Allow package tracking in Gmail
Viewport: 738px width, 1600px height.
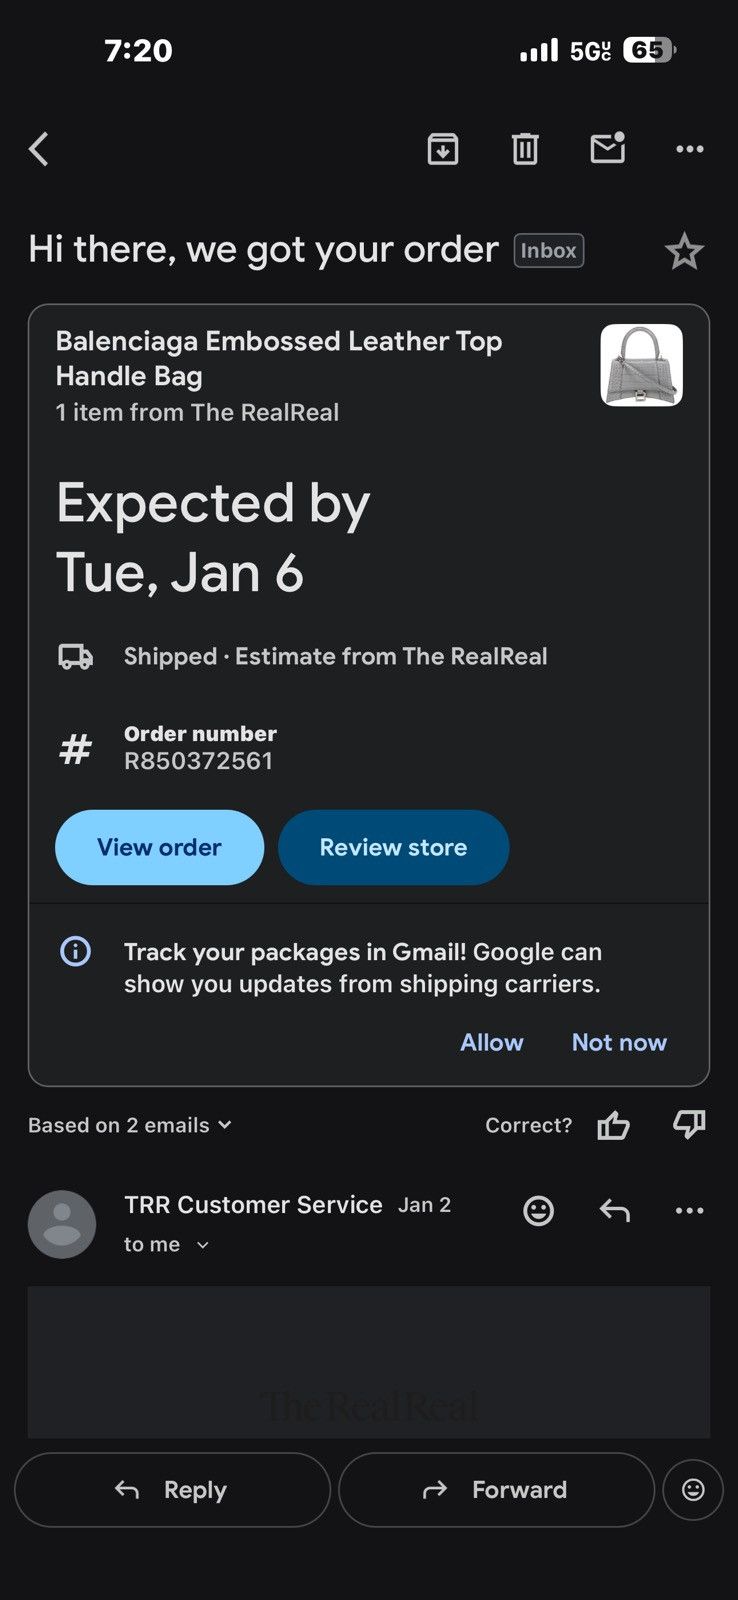491,1042
